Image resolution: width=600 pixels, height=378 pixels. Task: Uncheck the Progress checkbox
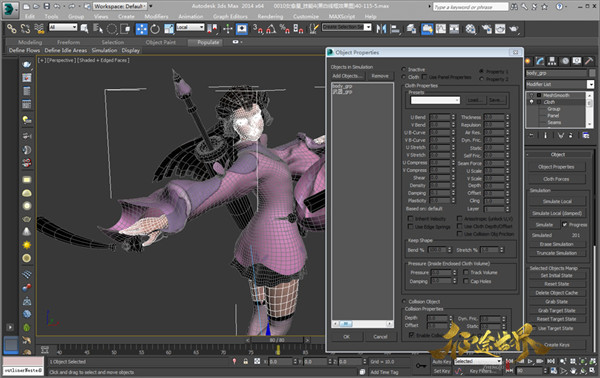pos(564,225)
